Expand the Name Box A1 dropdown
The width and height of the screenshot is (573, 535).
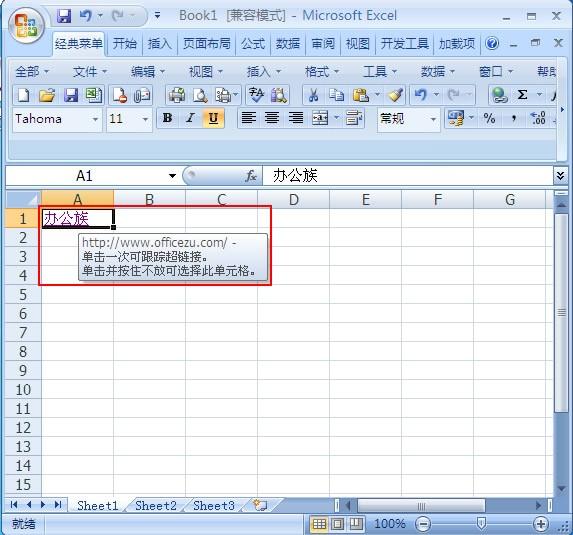coord(172,176)
